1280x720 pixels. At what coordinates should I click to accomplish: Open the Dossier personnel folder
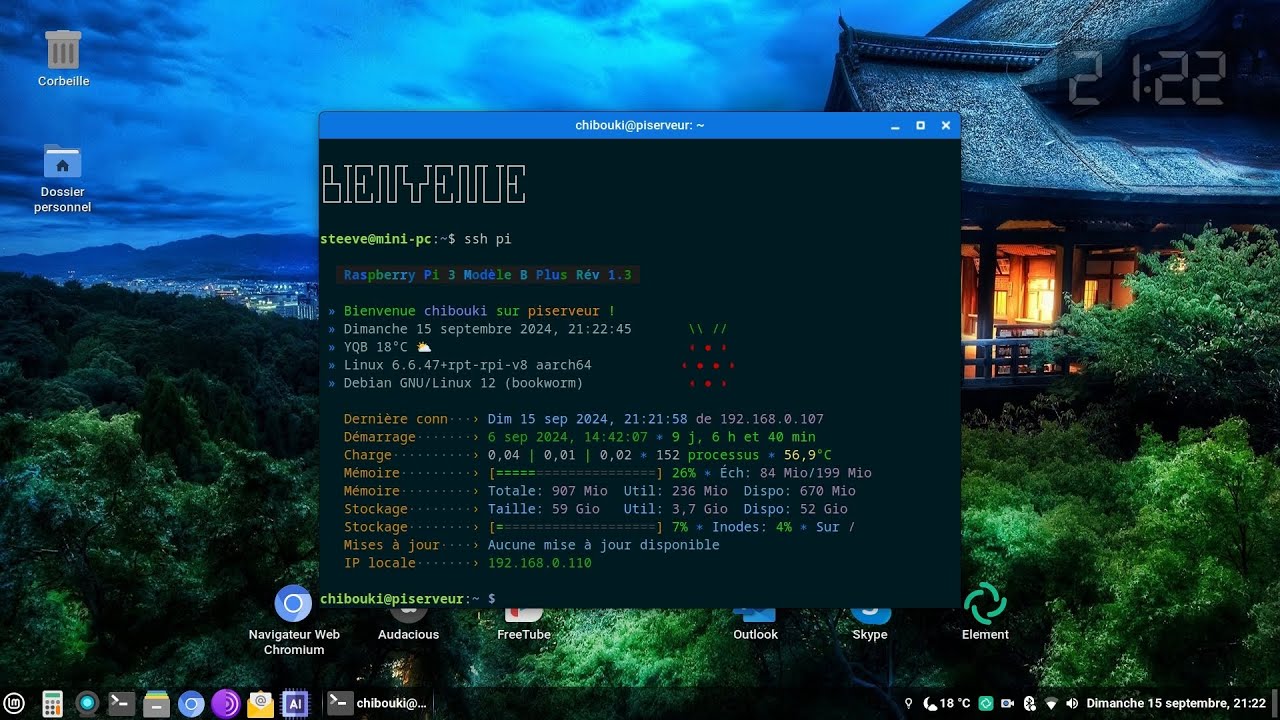click(63, 178)
